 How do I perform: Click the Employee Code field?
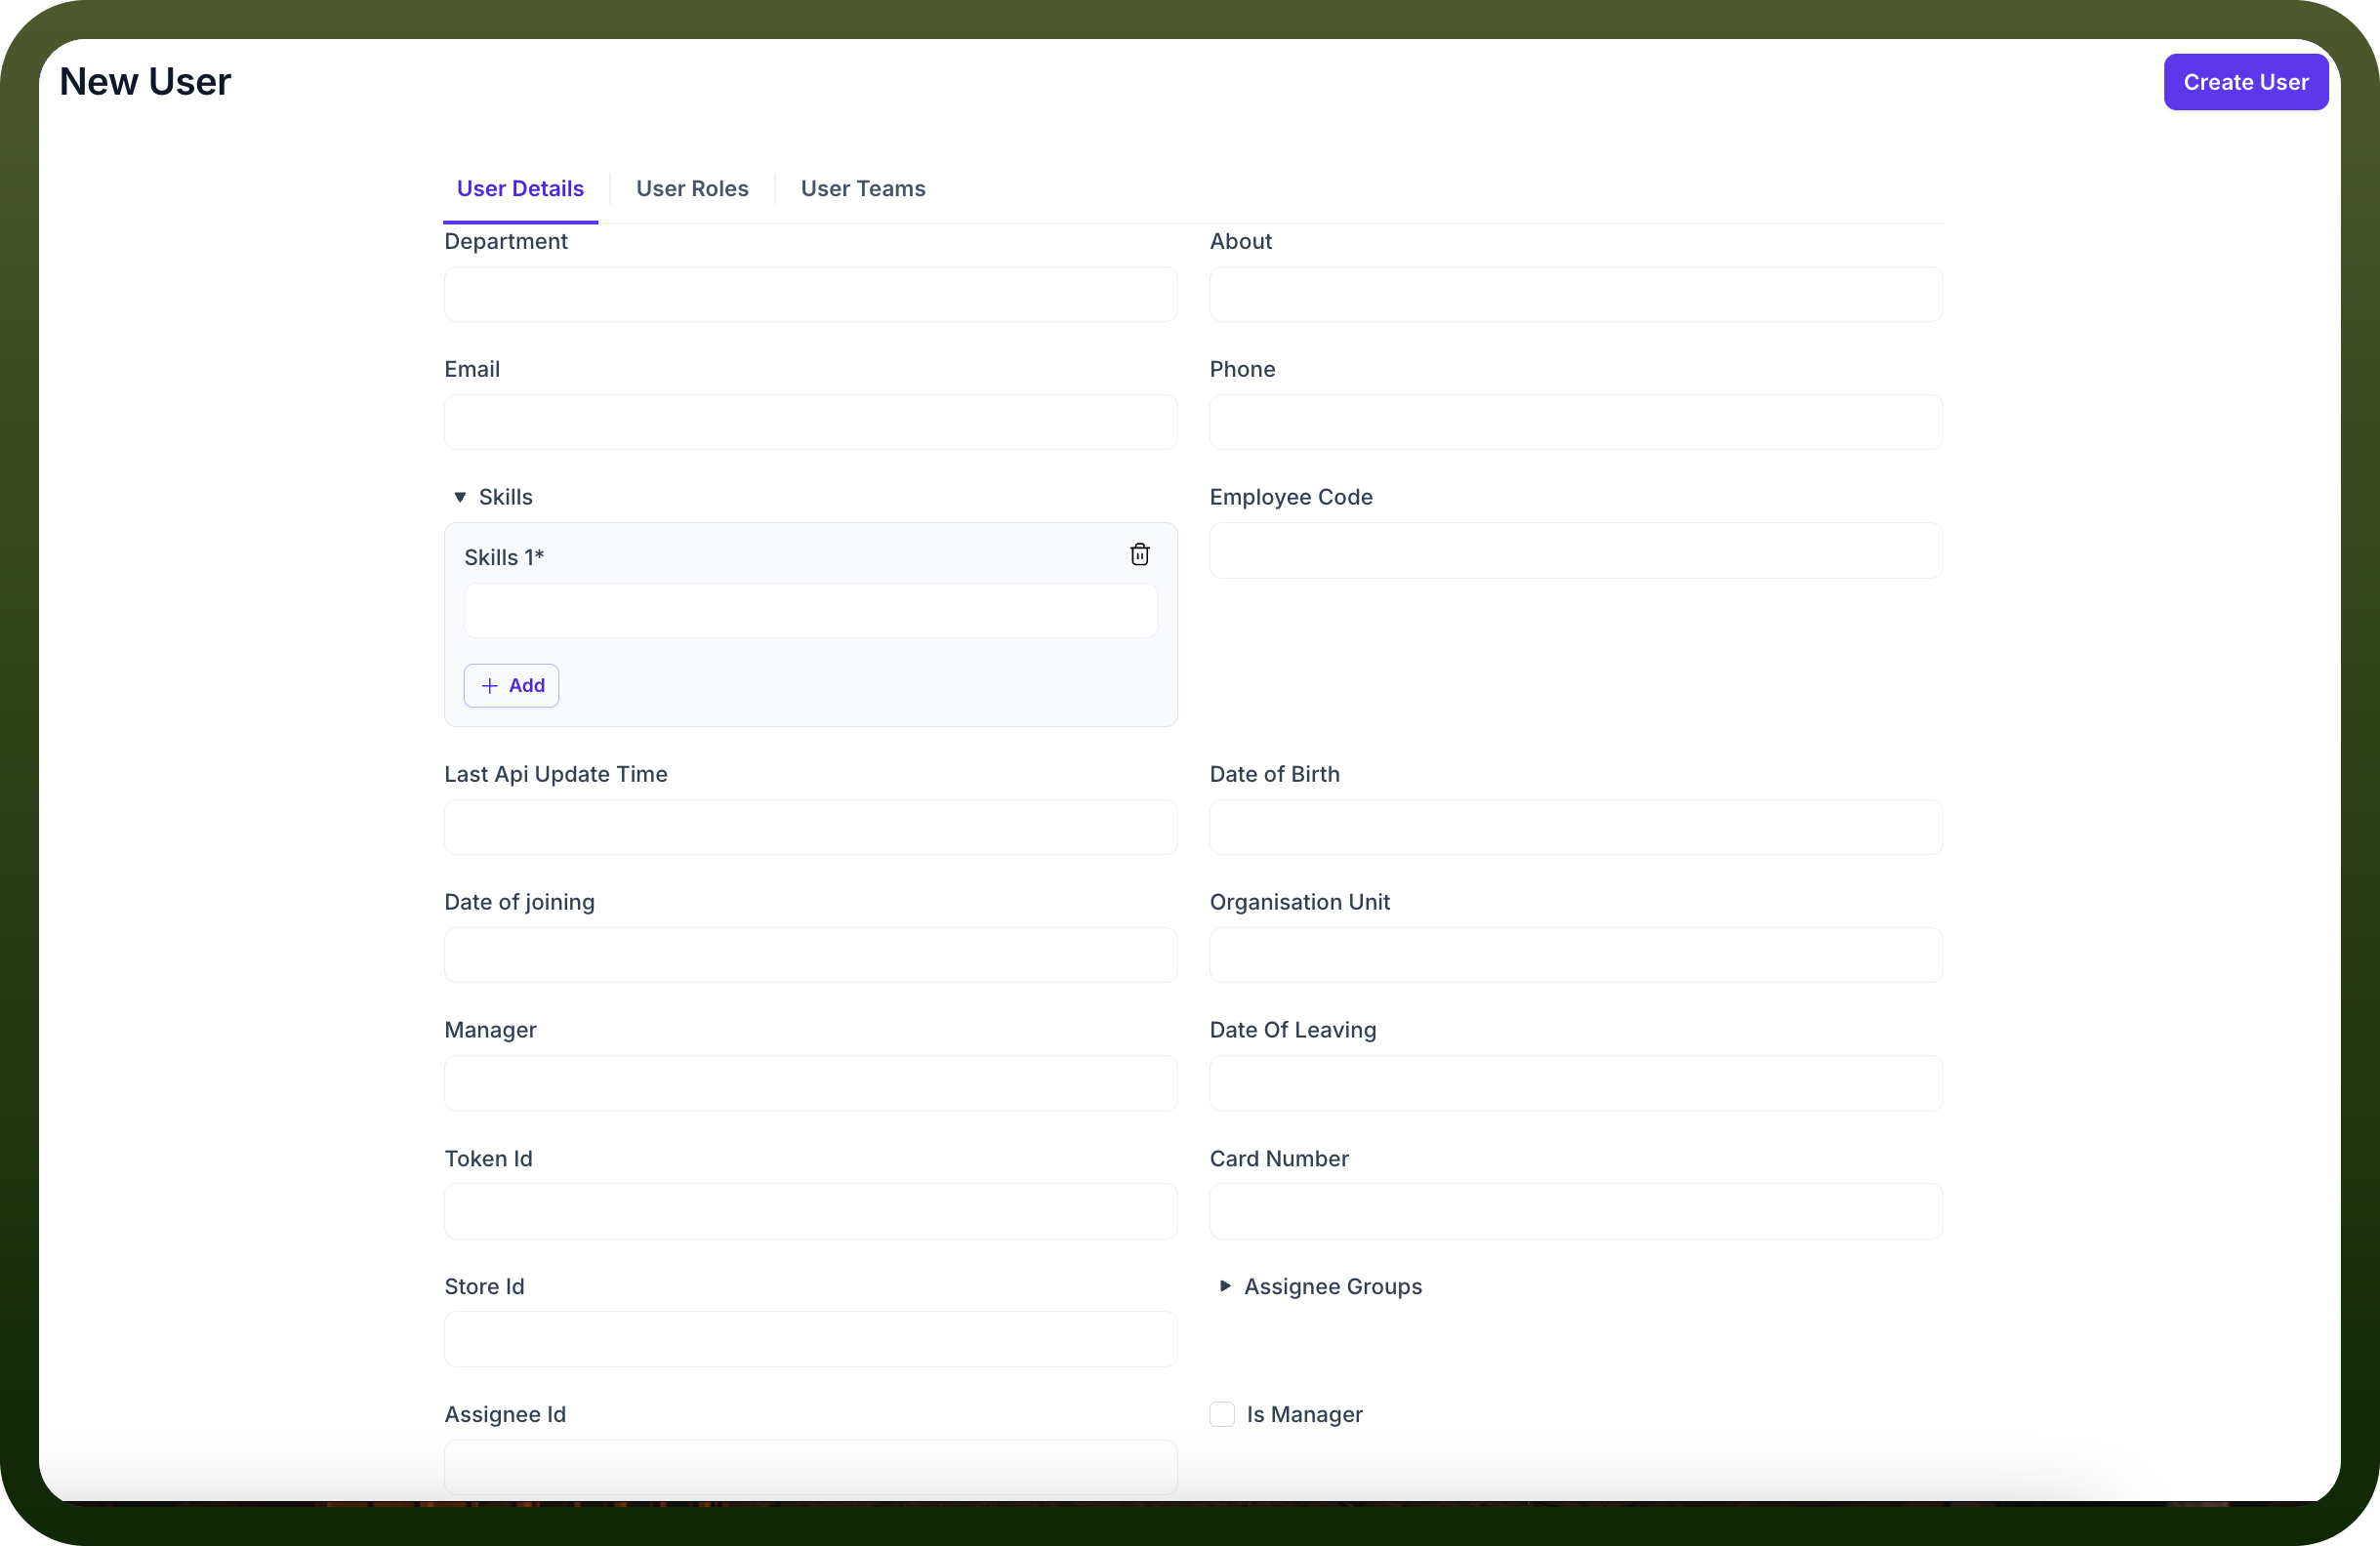pos(1576,550)
